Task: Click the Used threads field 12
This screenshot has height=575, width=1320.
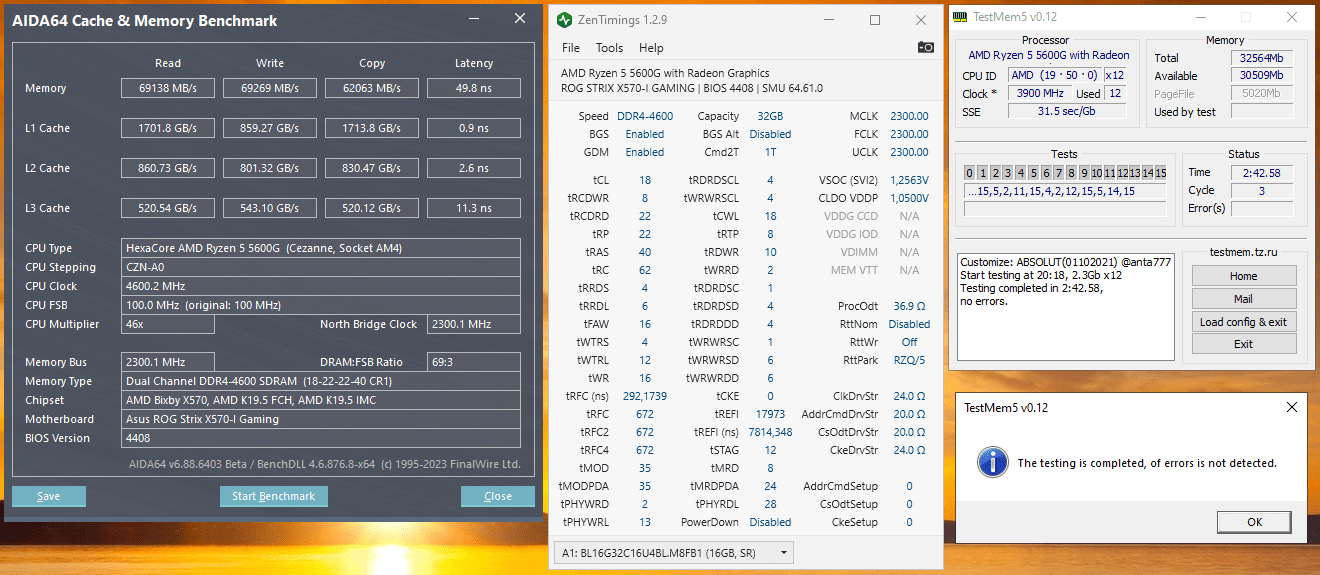Action: (1114, 93)
